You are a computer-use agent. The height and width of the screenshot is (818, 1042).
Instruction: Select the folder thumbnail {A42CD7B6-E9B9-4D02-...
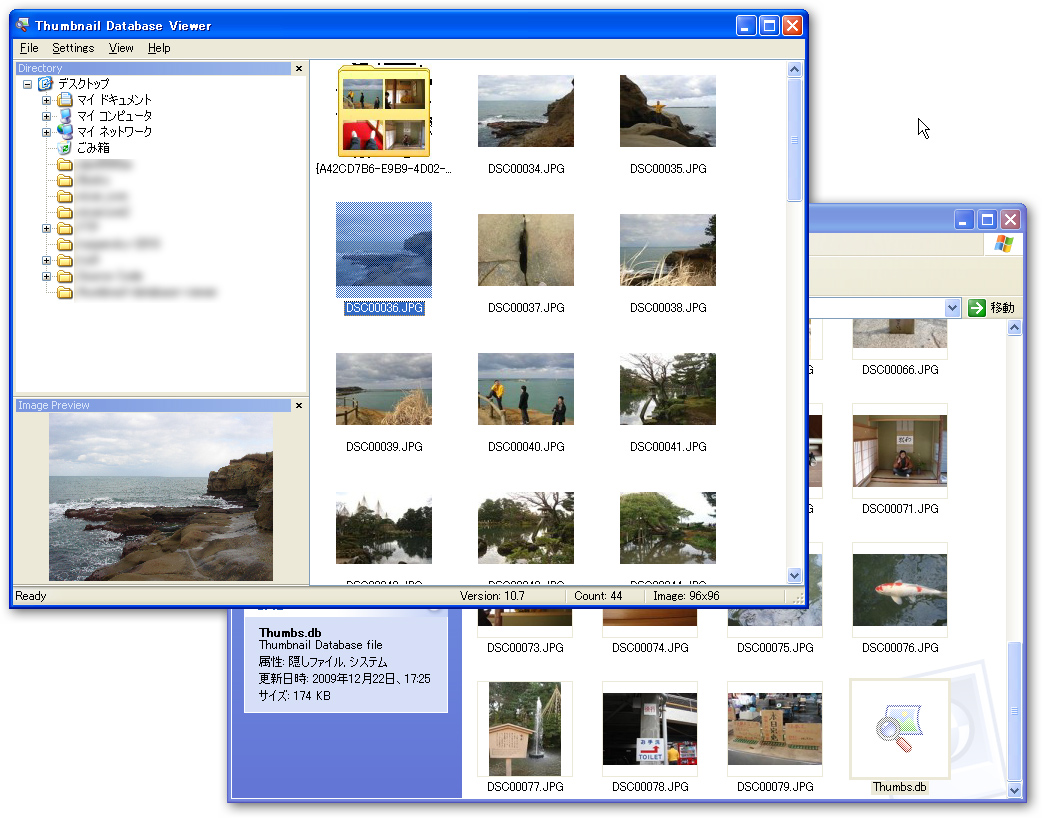[384, 111]
